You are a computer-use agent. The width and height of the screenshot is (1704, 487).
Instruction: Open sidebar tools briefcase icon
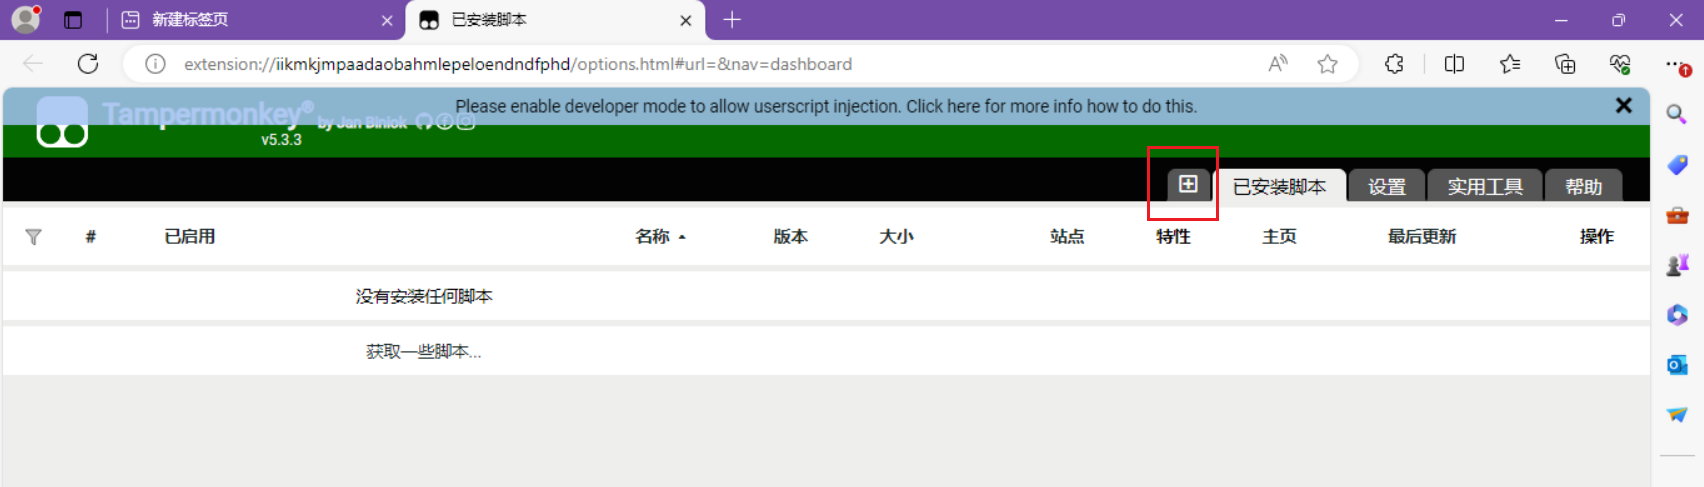(x=1676, y=215)
